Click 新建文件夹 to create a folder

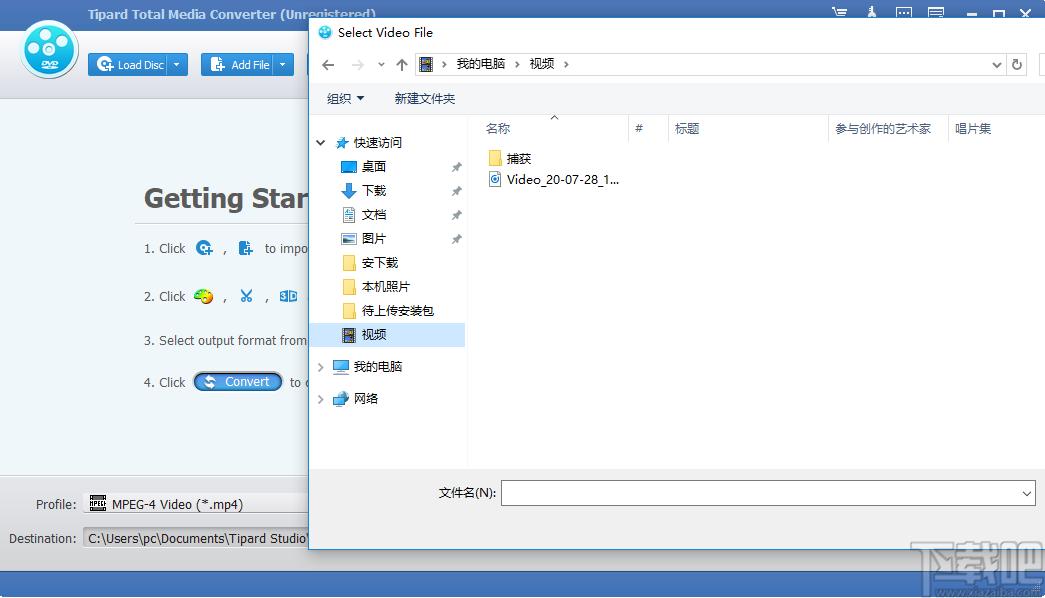pyautogui.click(x=425, y=99)
